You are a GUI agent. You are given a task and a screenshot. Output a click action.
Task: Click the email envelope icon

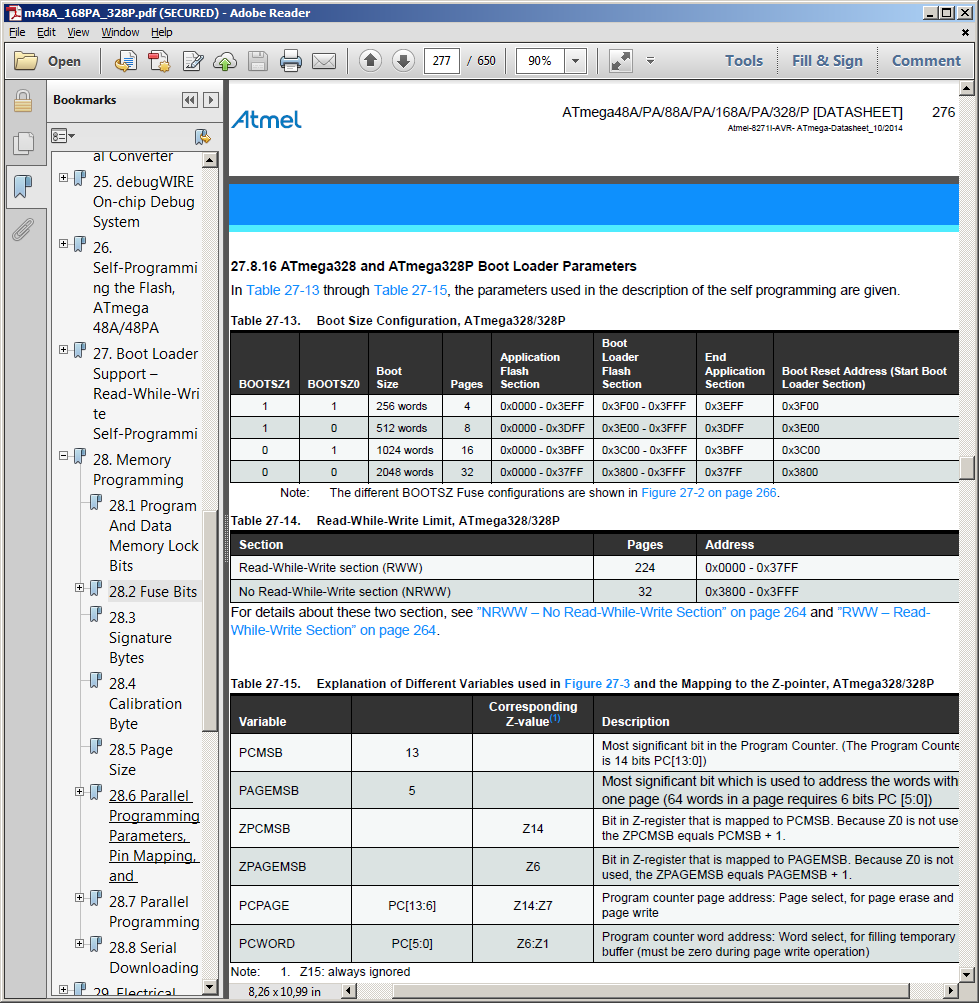324,61
